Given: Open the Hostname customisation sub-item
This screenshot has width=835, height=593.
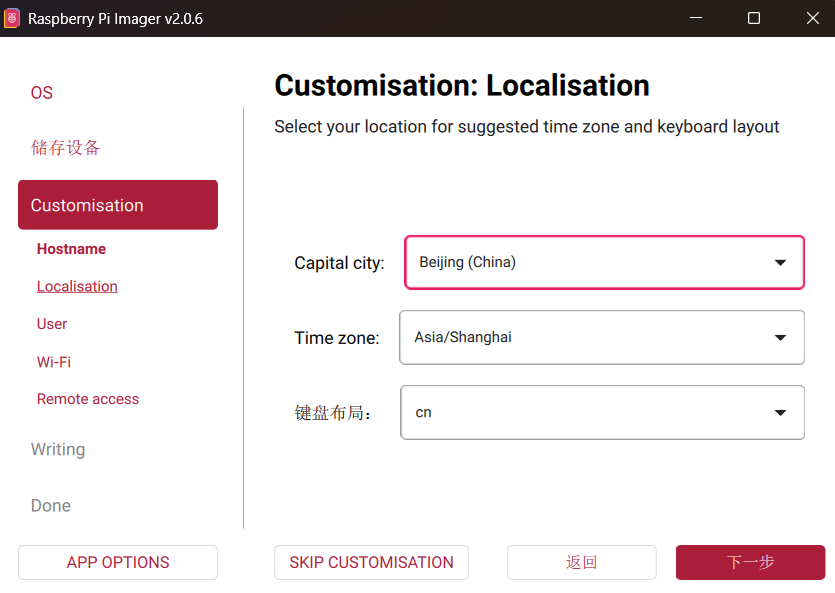Looking at the screenshot, I should pos(71,249).
